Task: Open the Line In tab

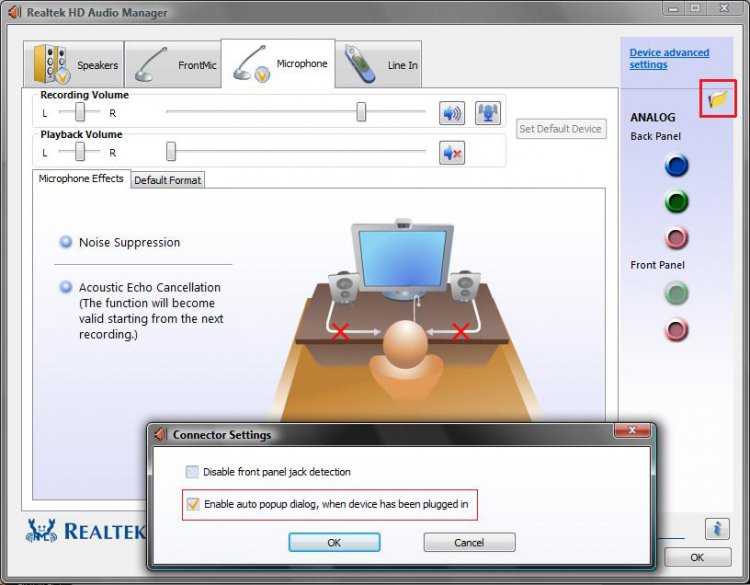Action: pyautogui.click(x=378, y=65)
